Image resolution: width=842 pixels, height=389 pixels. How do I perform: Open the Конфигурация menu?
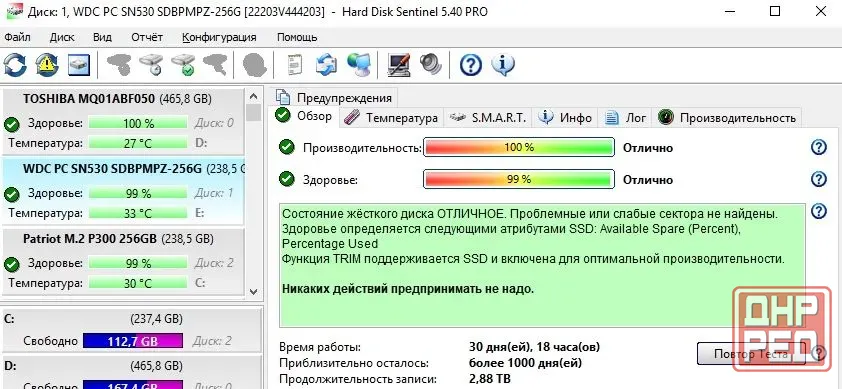coord(219,37)
